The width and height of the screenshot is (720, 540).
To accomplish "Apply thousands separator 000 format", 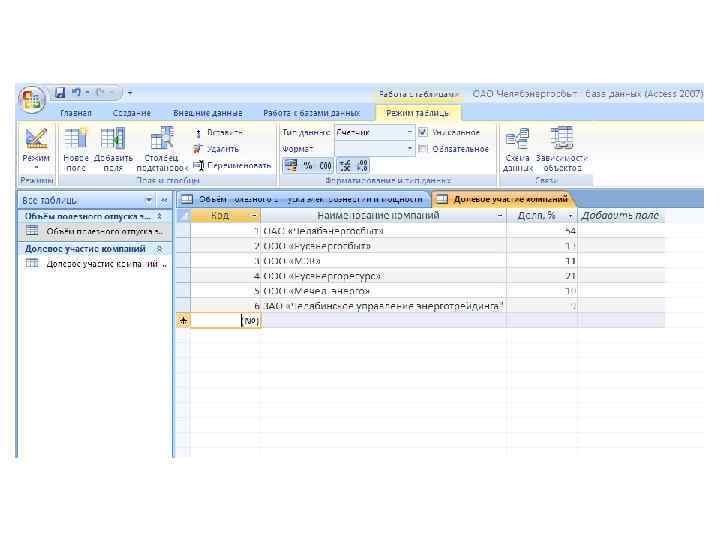I will click(325, 165).
